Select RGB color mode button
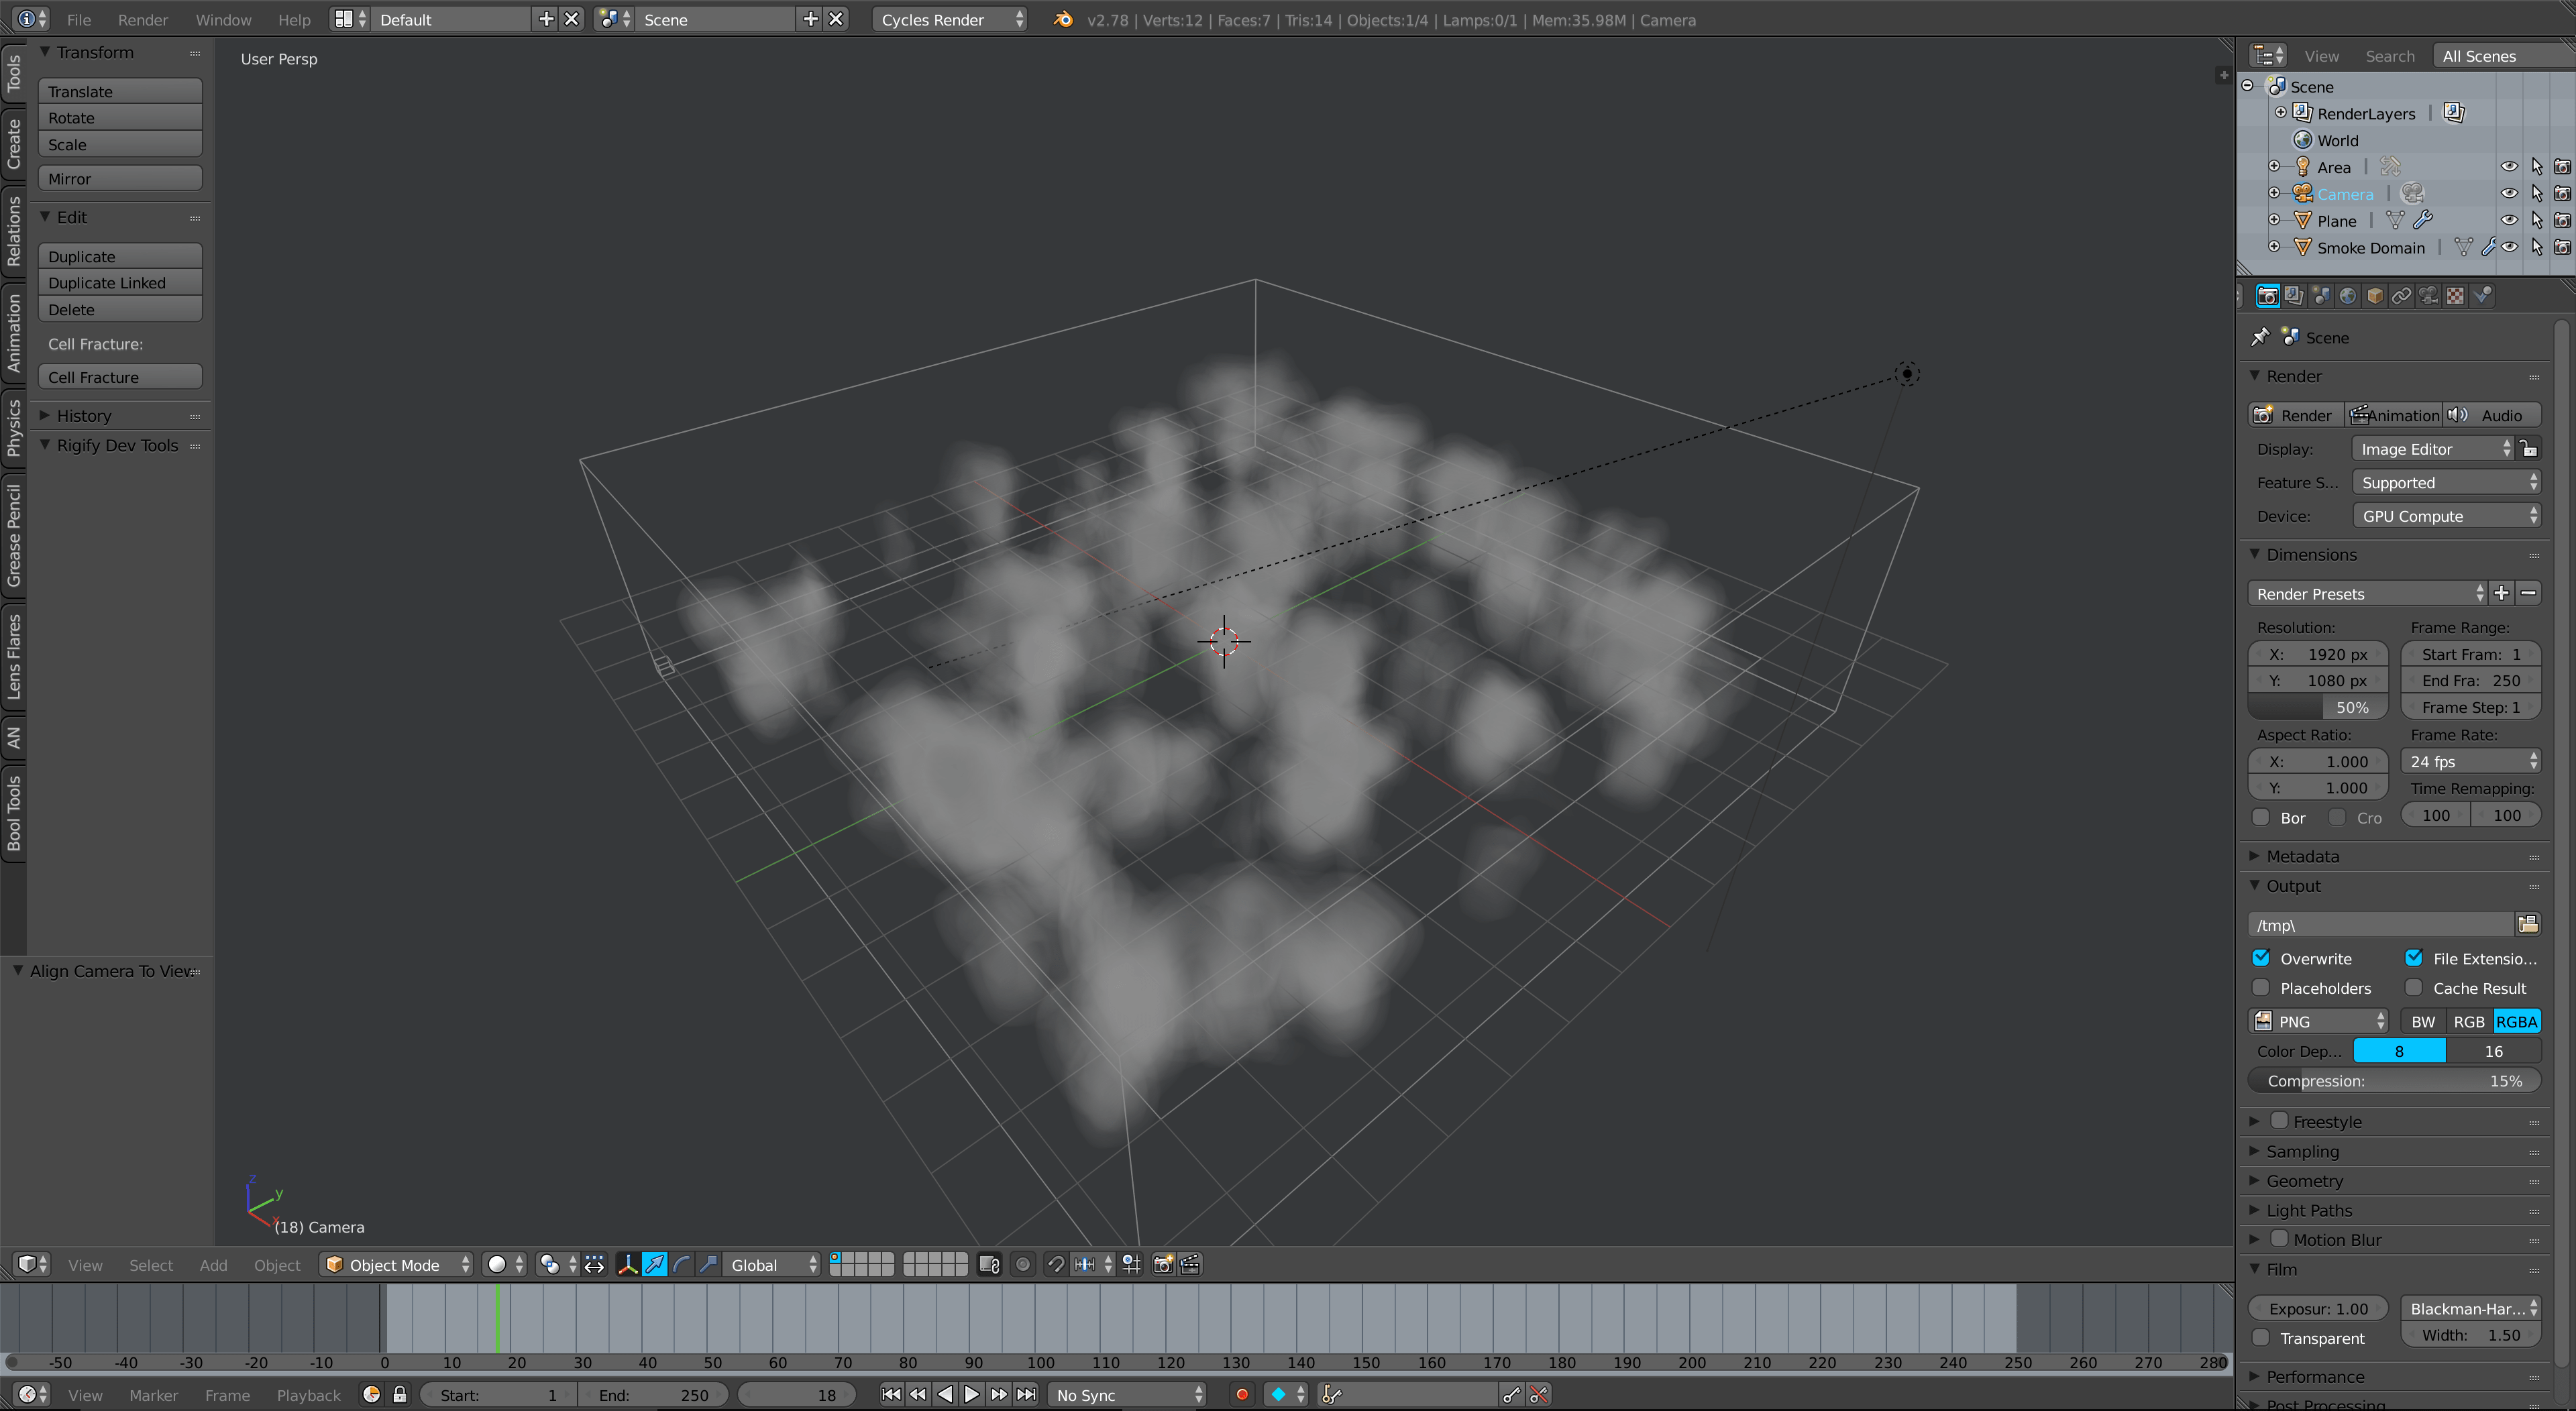This screenshot has width=2576, height=1411. pos(2468,1021)
